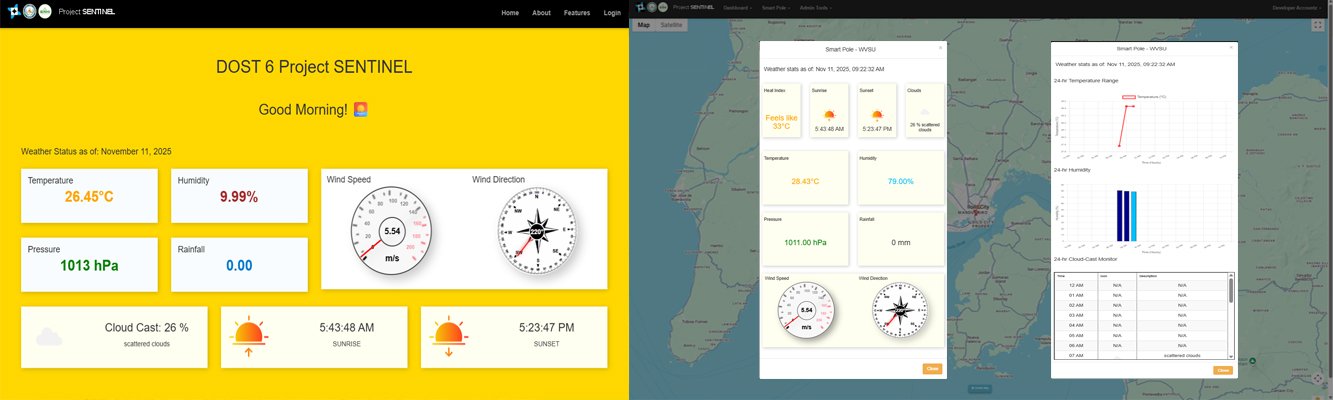Open the Admin Tools dropdown
The height and width of the screenshot is (400, 1333).
(x=817, y=8)
